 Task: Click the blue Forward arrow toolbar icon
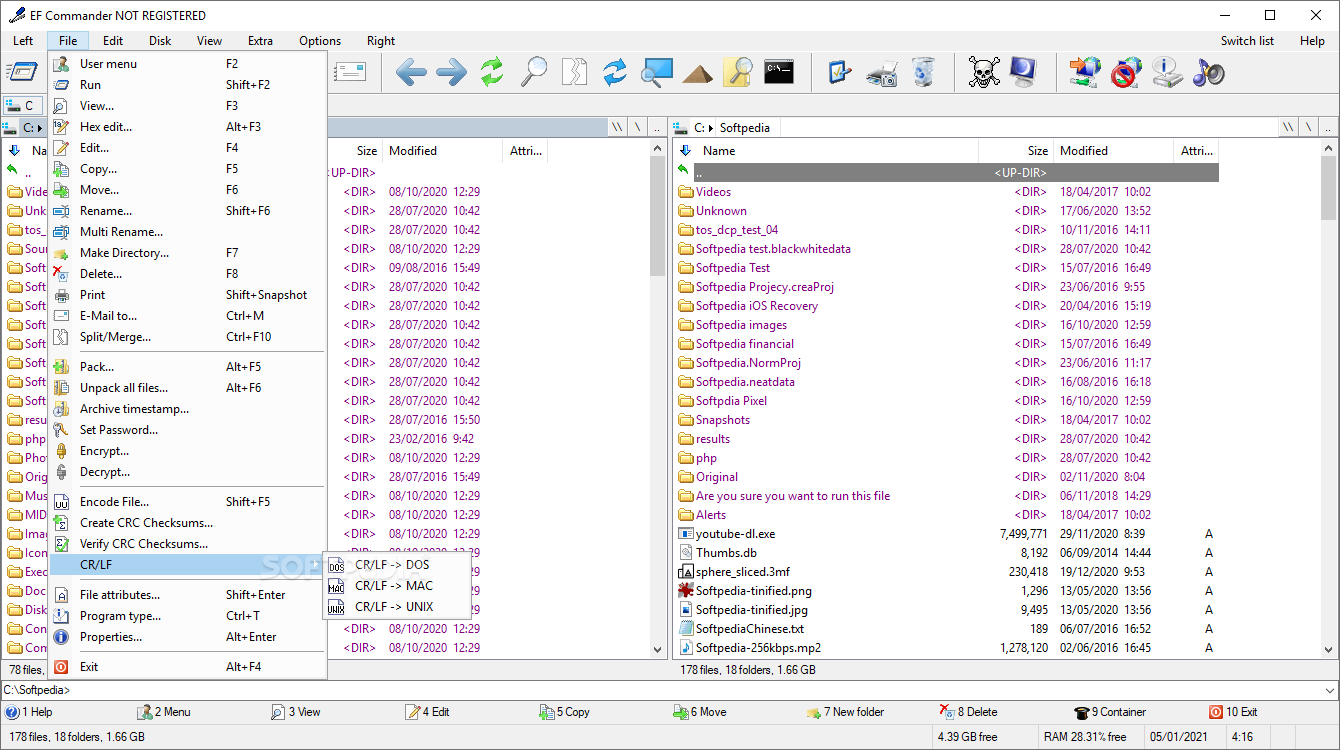coord(451,72)
